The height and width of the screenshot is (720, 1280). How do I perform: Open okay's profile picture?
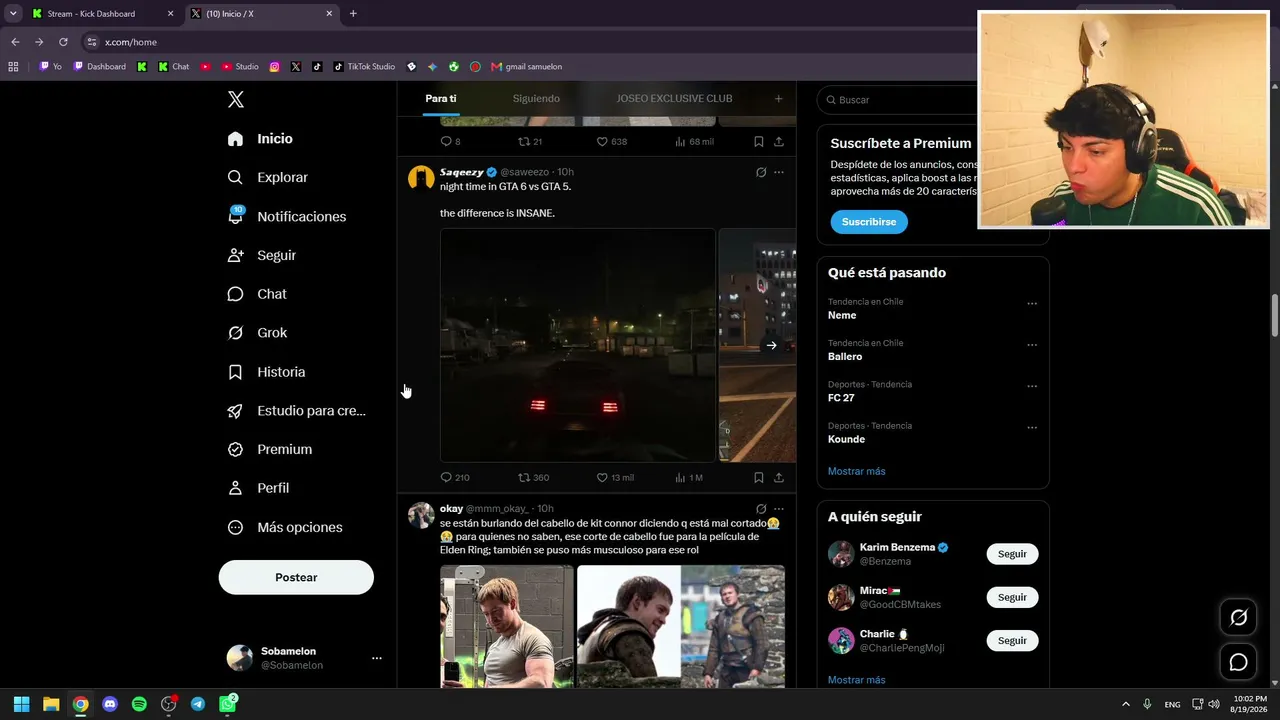tap(421, 515)
